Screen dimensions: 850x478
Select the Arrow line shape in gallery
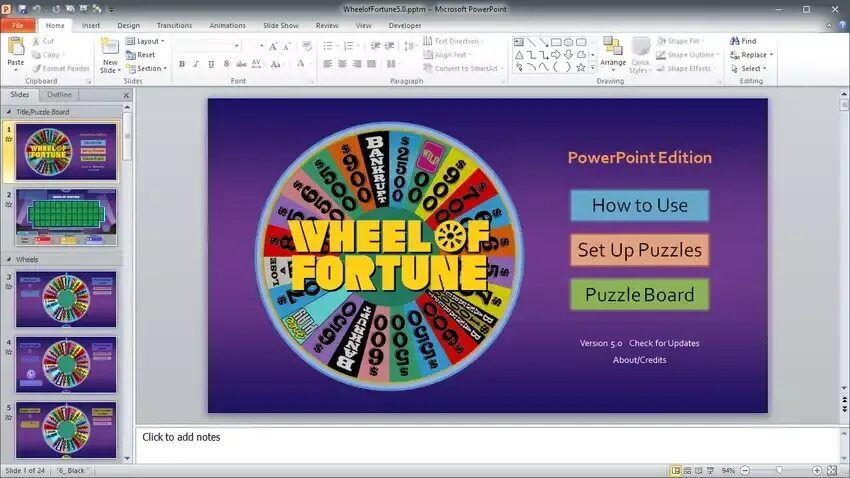(543, 42)
